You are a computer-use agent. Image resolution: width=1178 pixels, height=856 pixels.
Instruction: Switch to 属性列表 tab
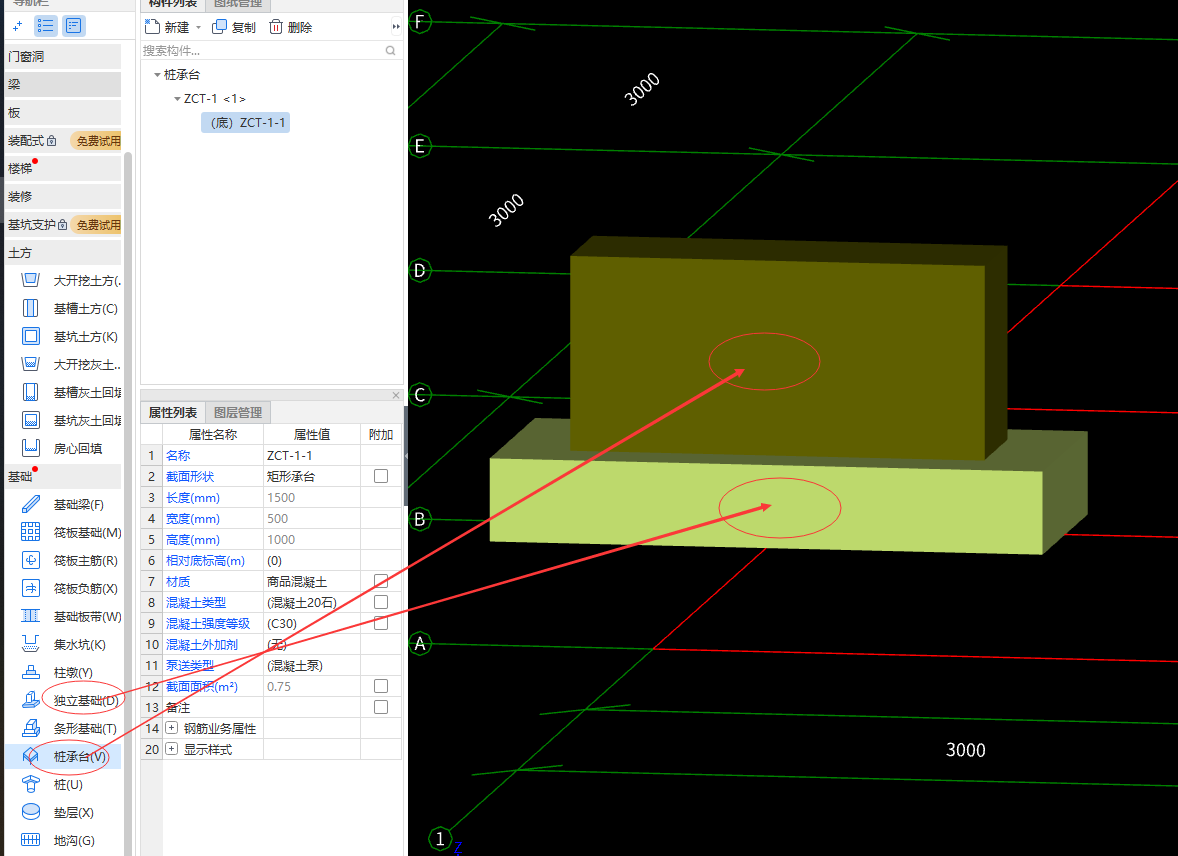click(x=173, y=413)
